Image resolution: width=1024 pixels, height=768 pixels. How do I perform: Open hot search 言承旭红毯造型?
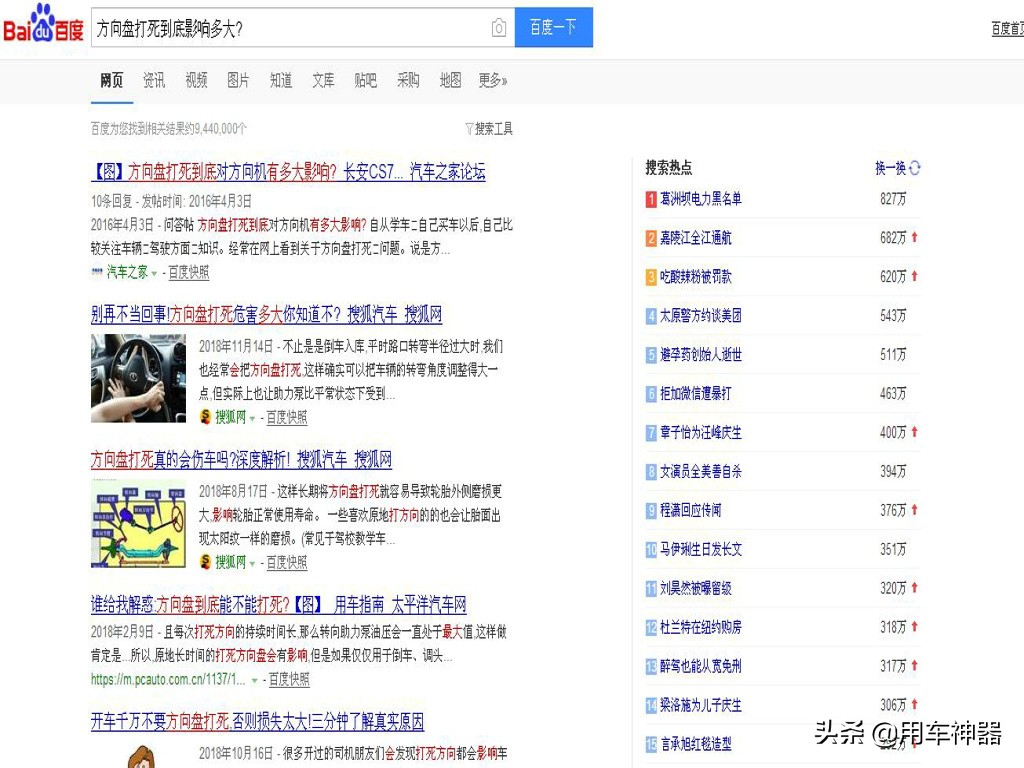click(696, 744)
